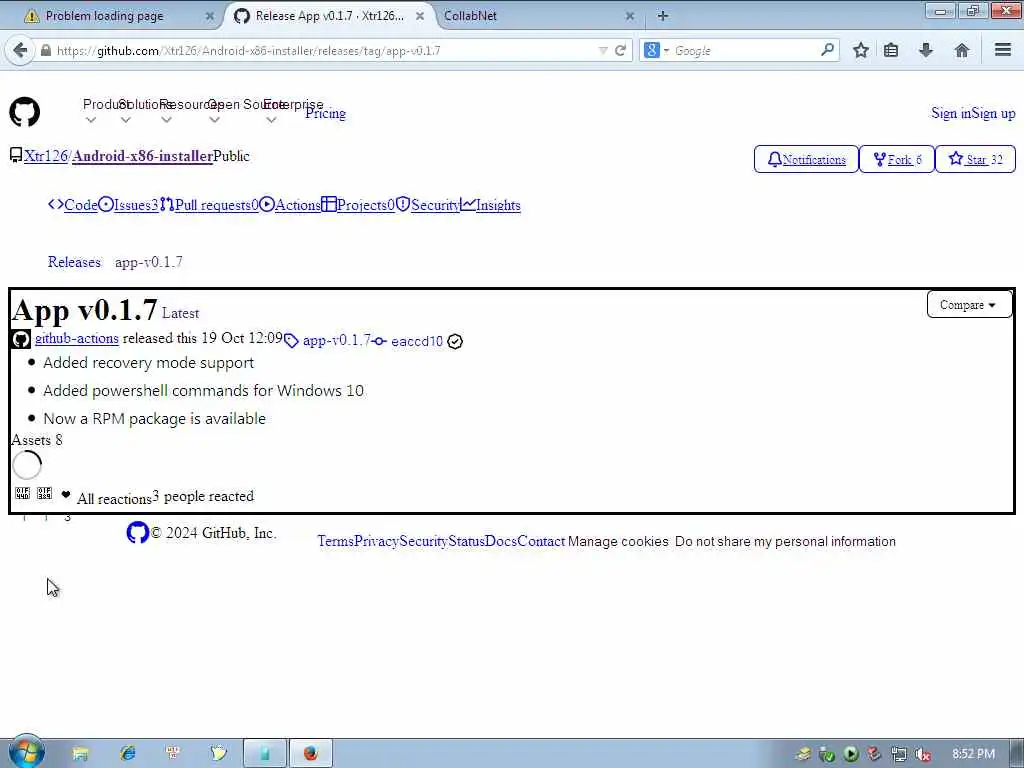Open the Android-x86-installer repo link

(x=142, y=156)
